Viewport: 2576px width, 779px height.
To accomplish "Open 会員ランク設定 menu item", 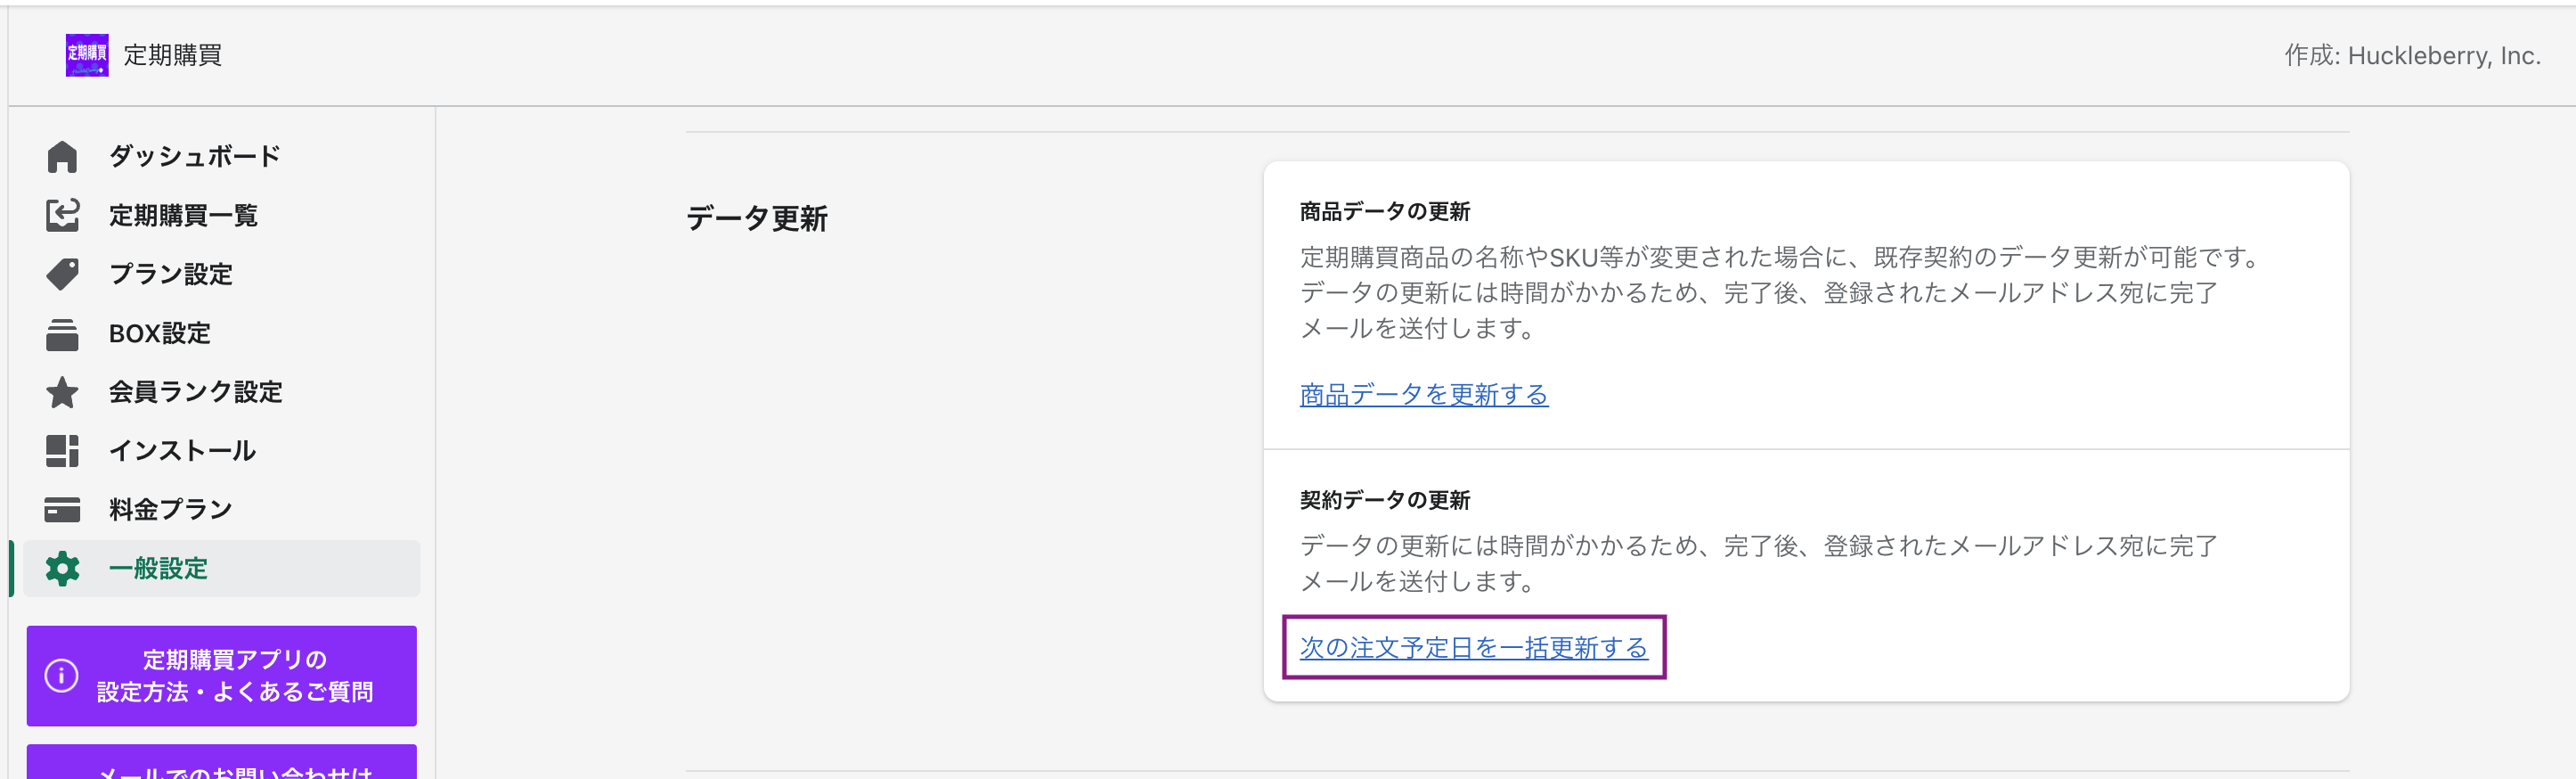I will [x=196, y=392].
